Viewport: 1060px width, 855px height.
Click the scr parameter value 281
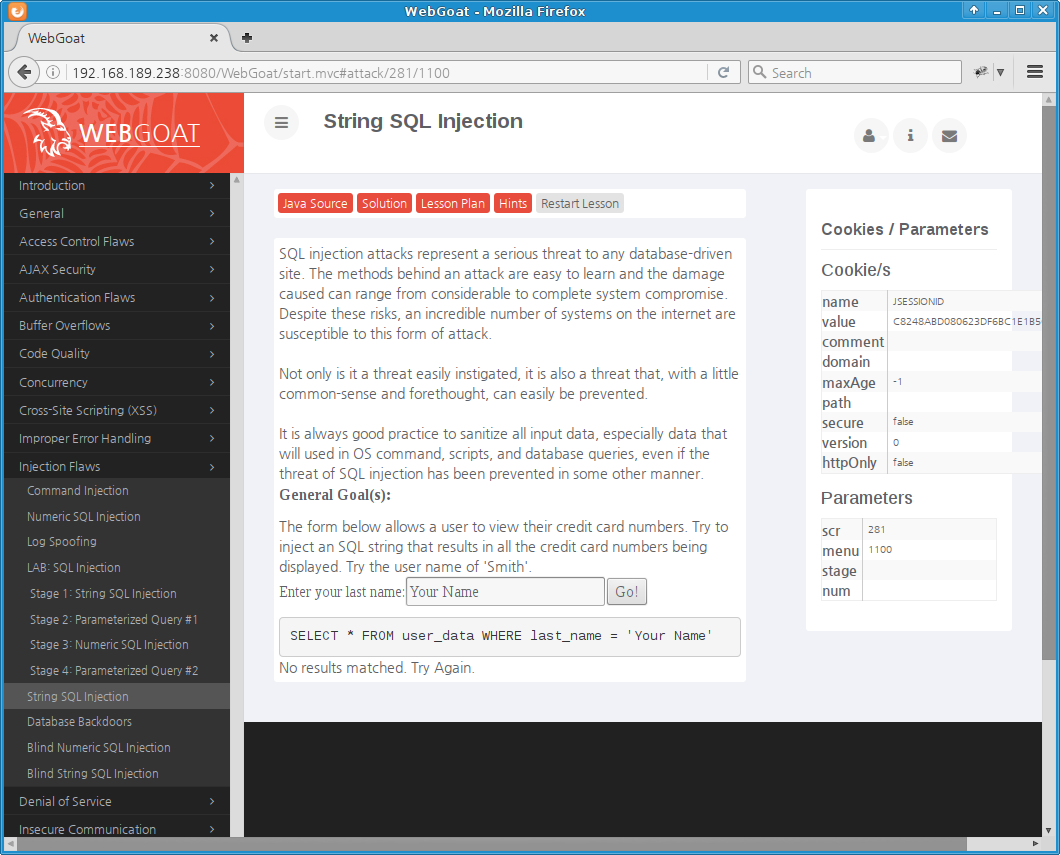(x=877, y=530)
